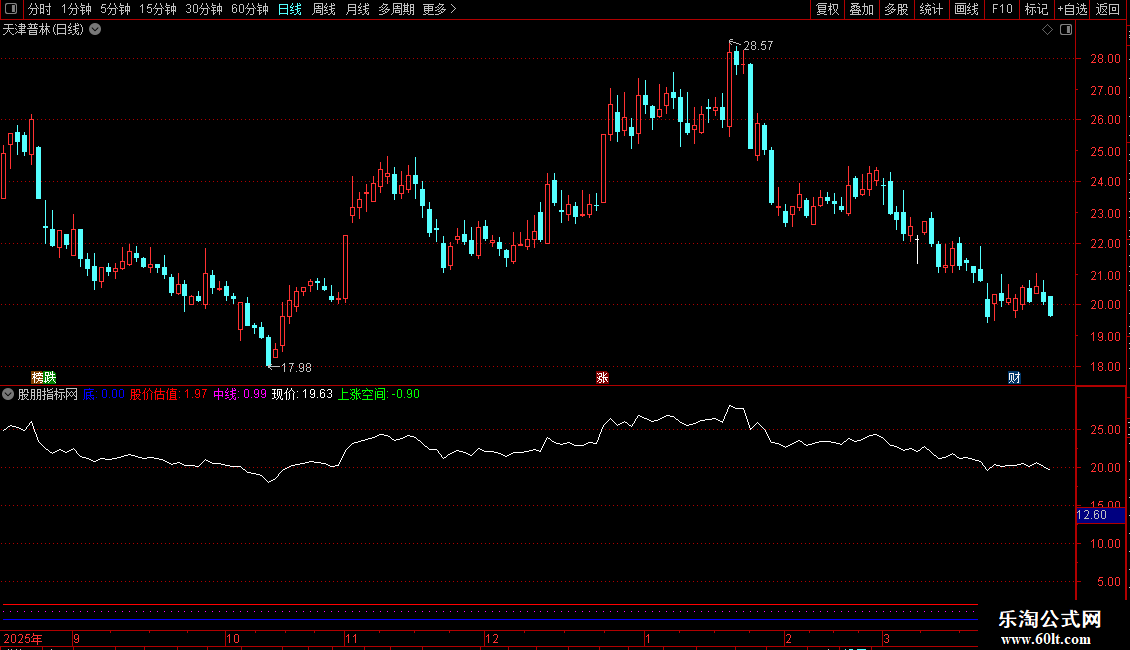Select the 60分钟 period tab
Viewport: 1130px width, 650px height.
250,9
